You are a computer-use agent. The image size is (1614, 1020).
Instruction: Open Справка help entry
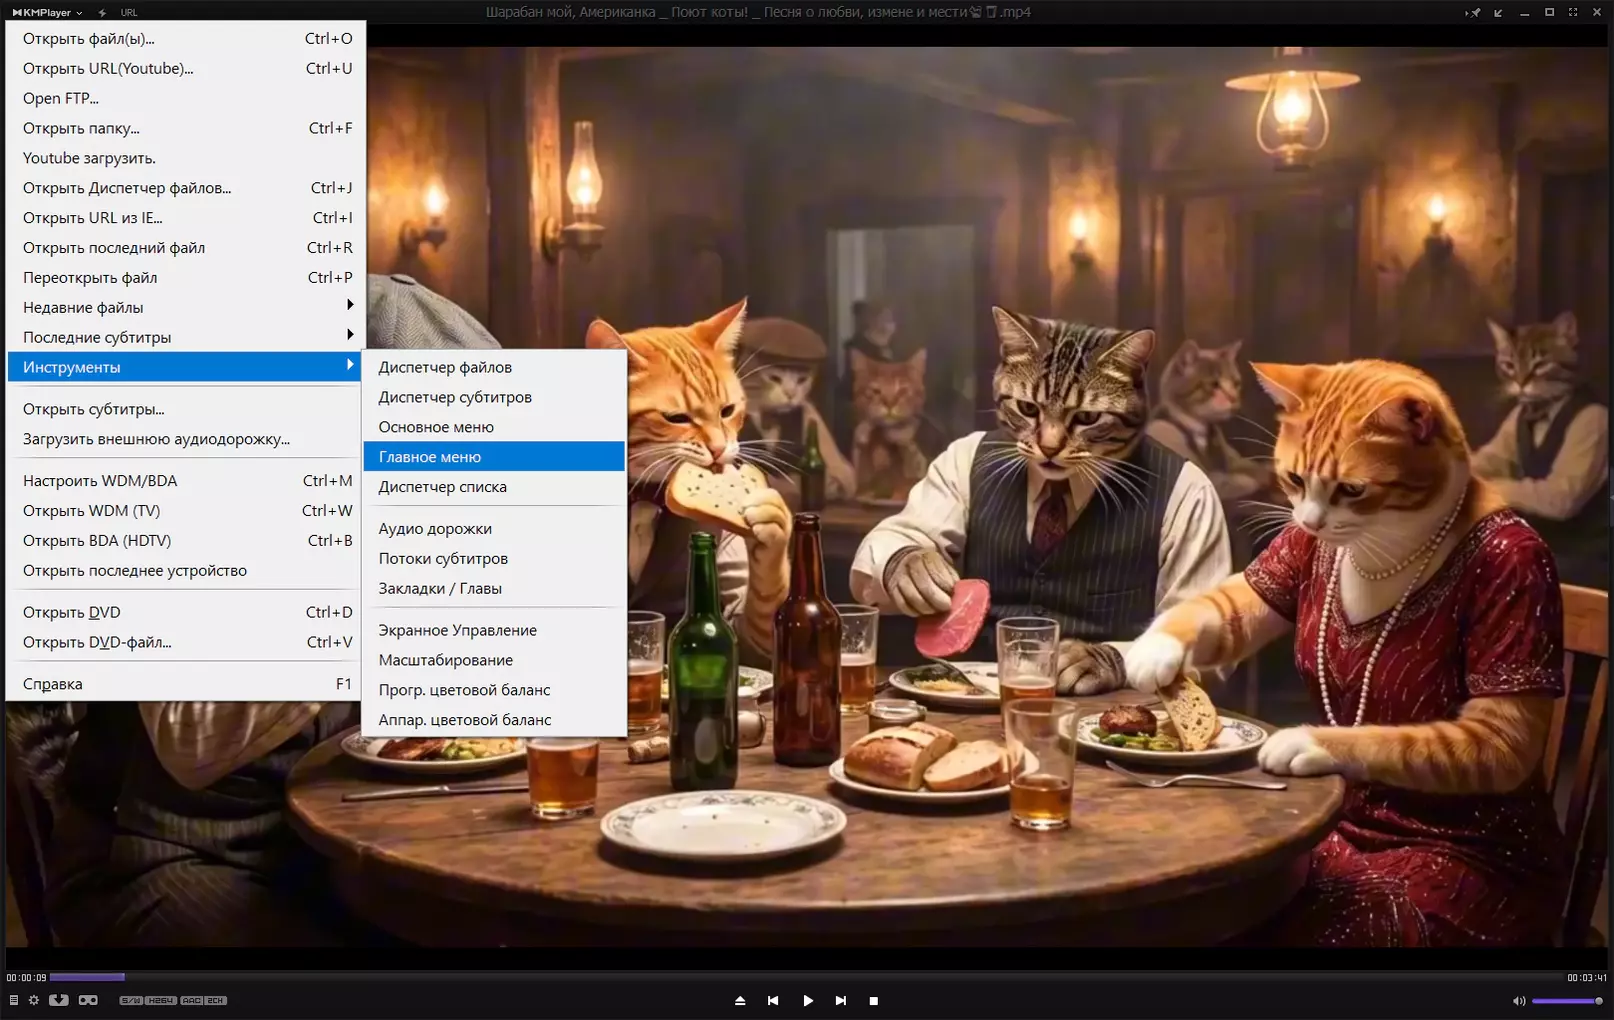(186, 684)
